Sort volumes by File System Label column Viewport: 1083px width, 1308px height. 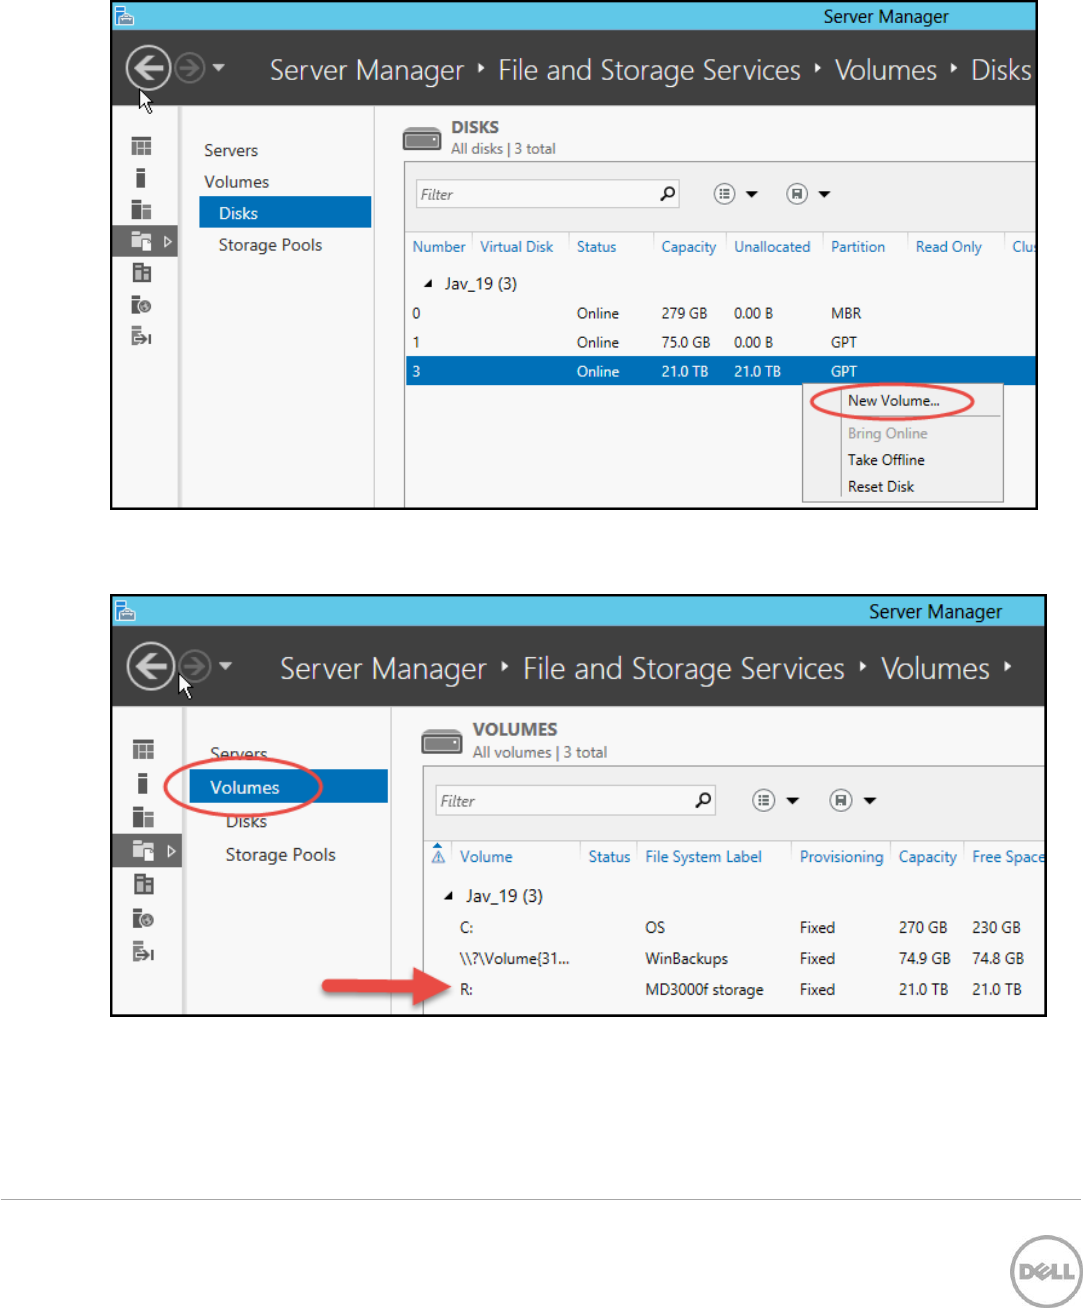tap(703, 857)
